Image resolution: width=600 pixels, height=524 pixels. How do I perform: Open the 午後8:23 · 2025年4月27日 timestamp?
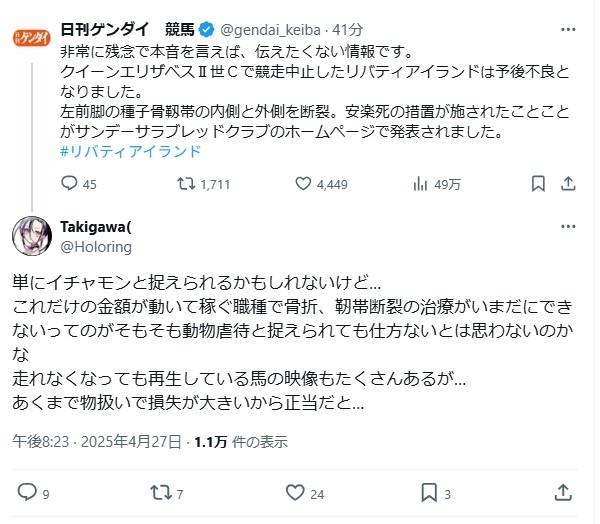(98, 441)
